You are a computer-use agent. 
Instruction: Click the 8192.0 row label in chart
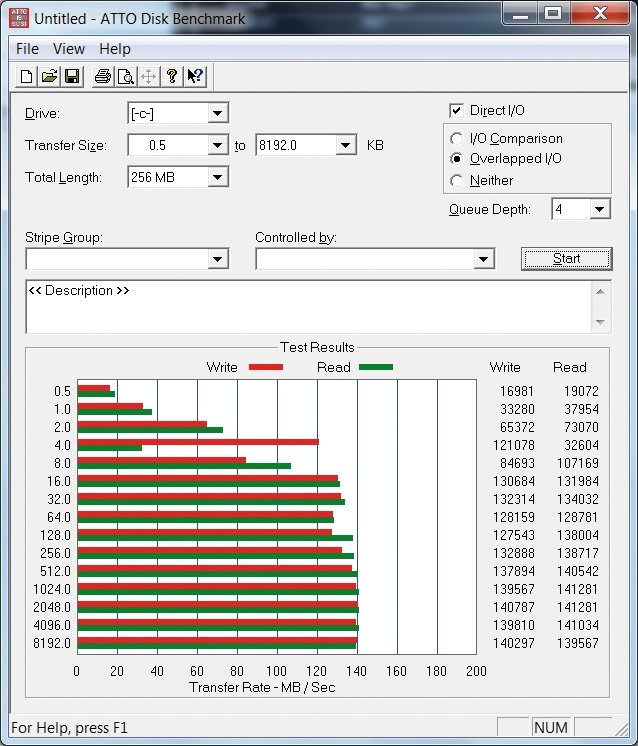click(x=52, y=643)
